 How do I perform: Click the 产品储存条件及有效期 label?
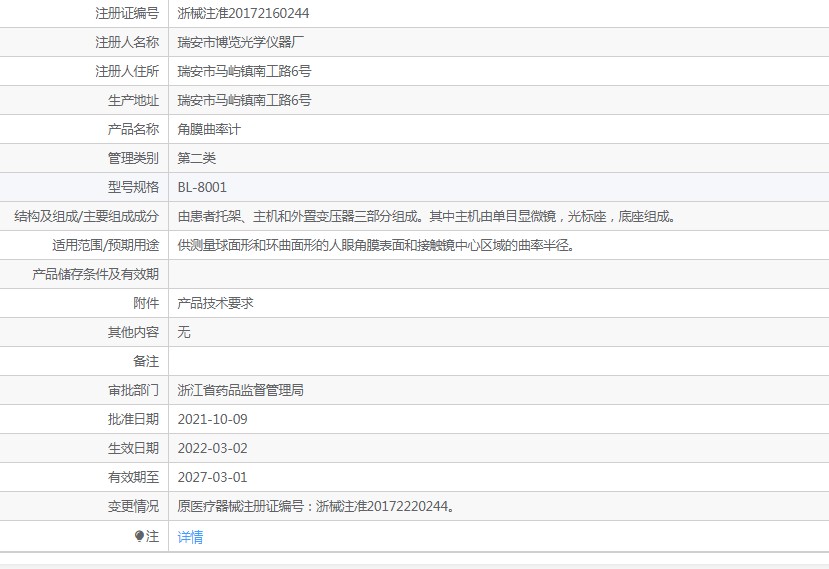click(x=96, y=274)
